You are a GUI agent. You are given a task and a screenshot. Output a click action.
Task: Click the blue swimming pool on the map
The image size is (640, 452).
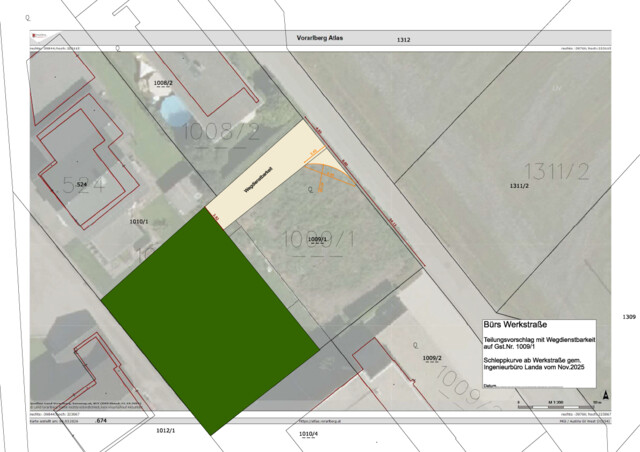(173, 105)
